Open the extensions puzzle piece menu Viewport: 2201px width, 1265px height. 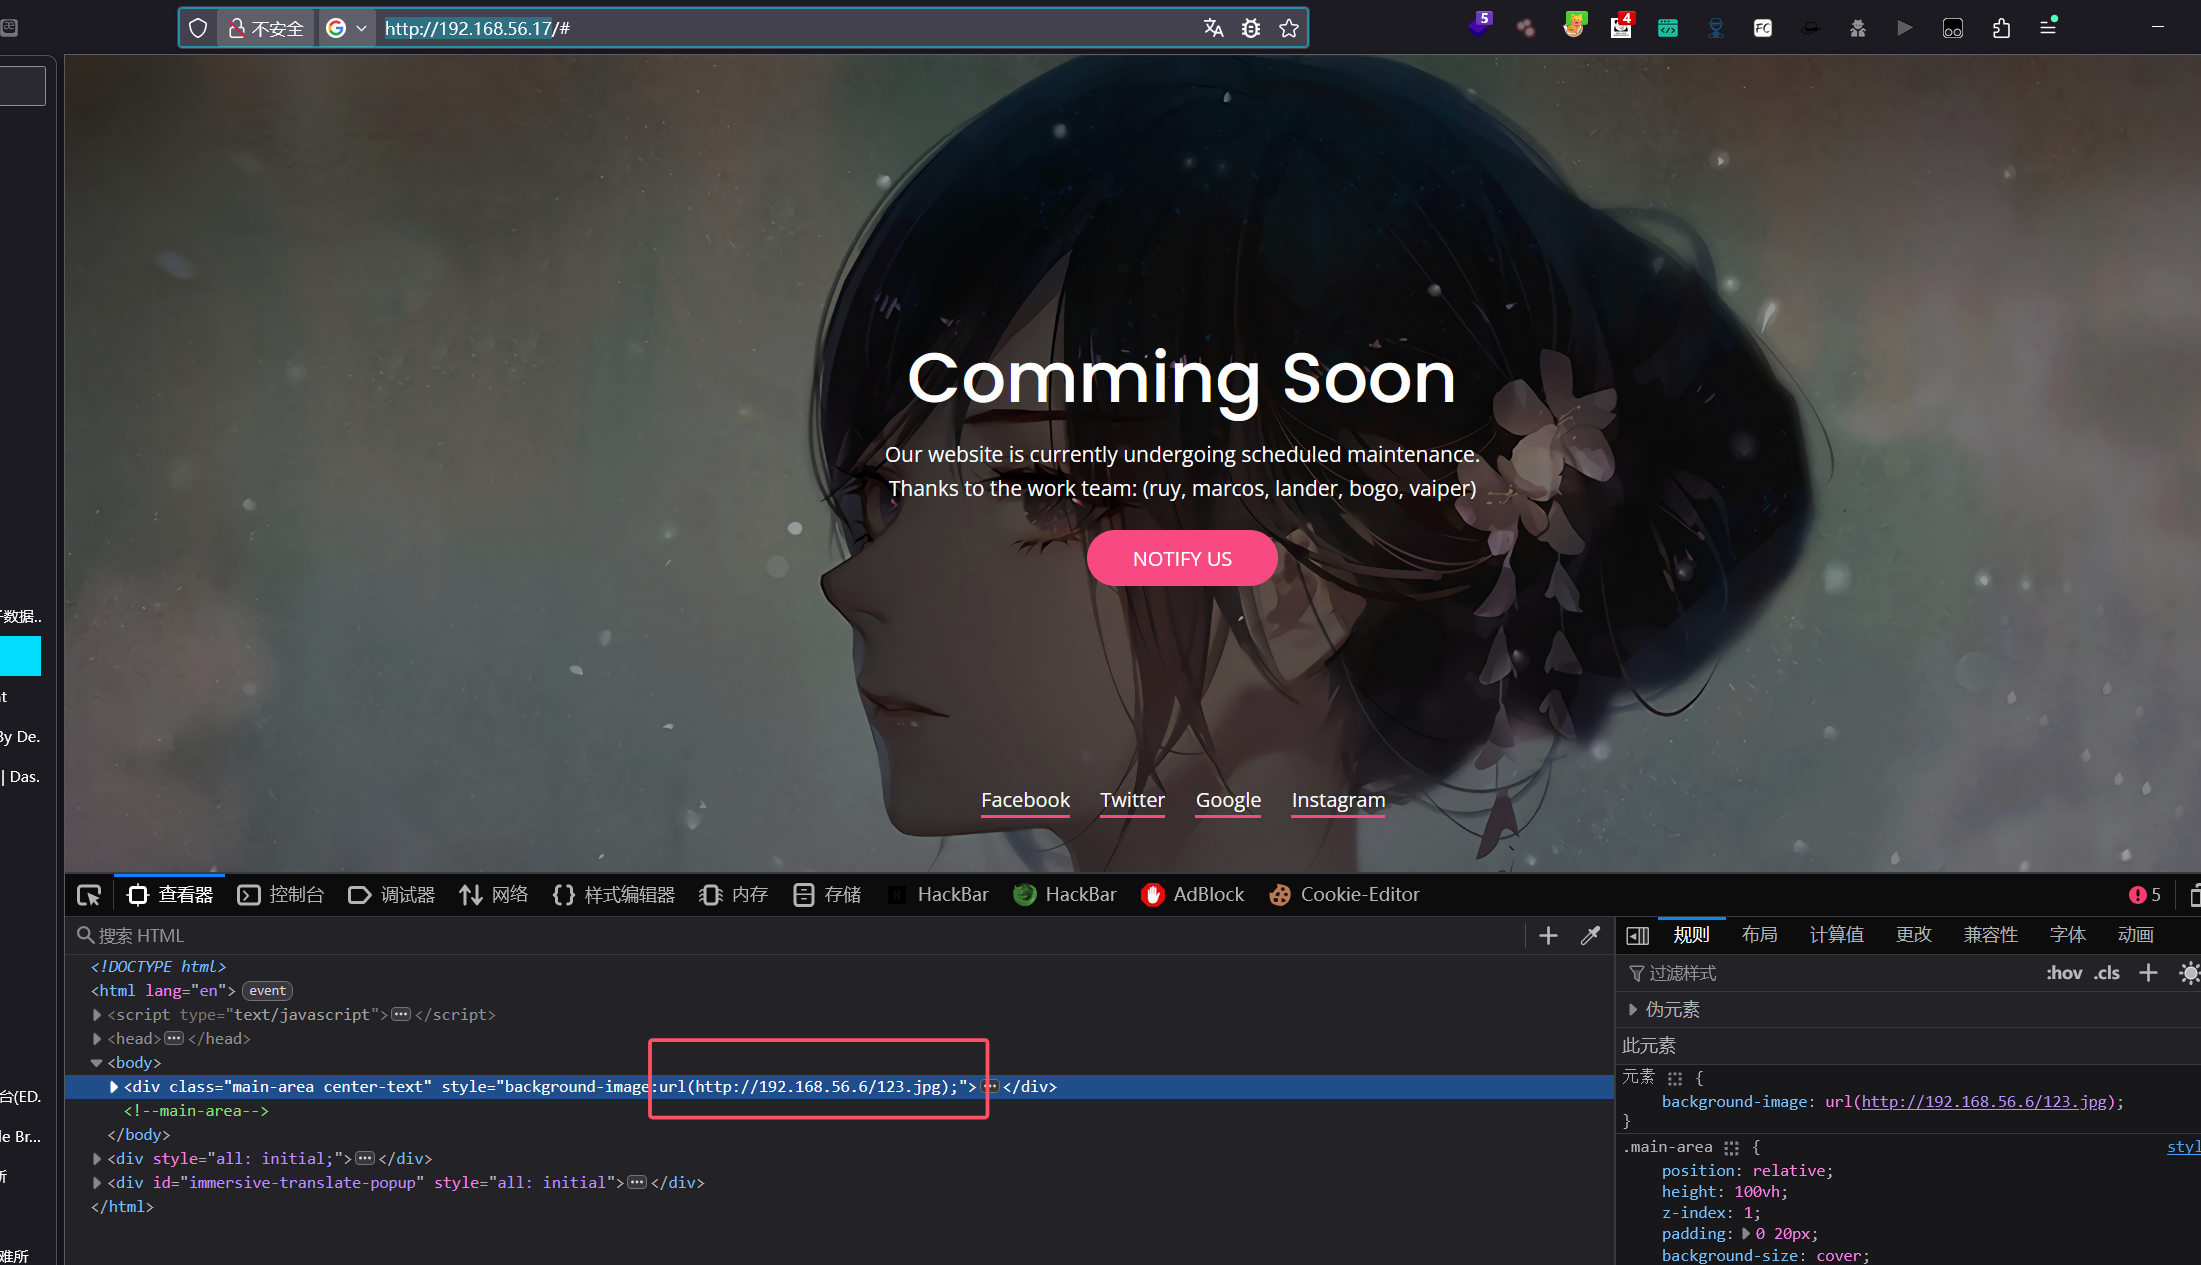click(2001, 28)
